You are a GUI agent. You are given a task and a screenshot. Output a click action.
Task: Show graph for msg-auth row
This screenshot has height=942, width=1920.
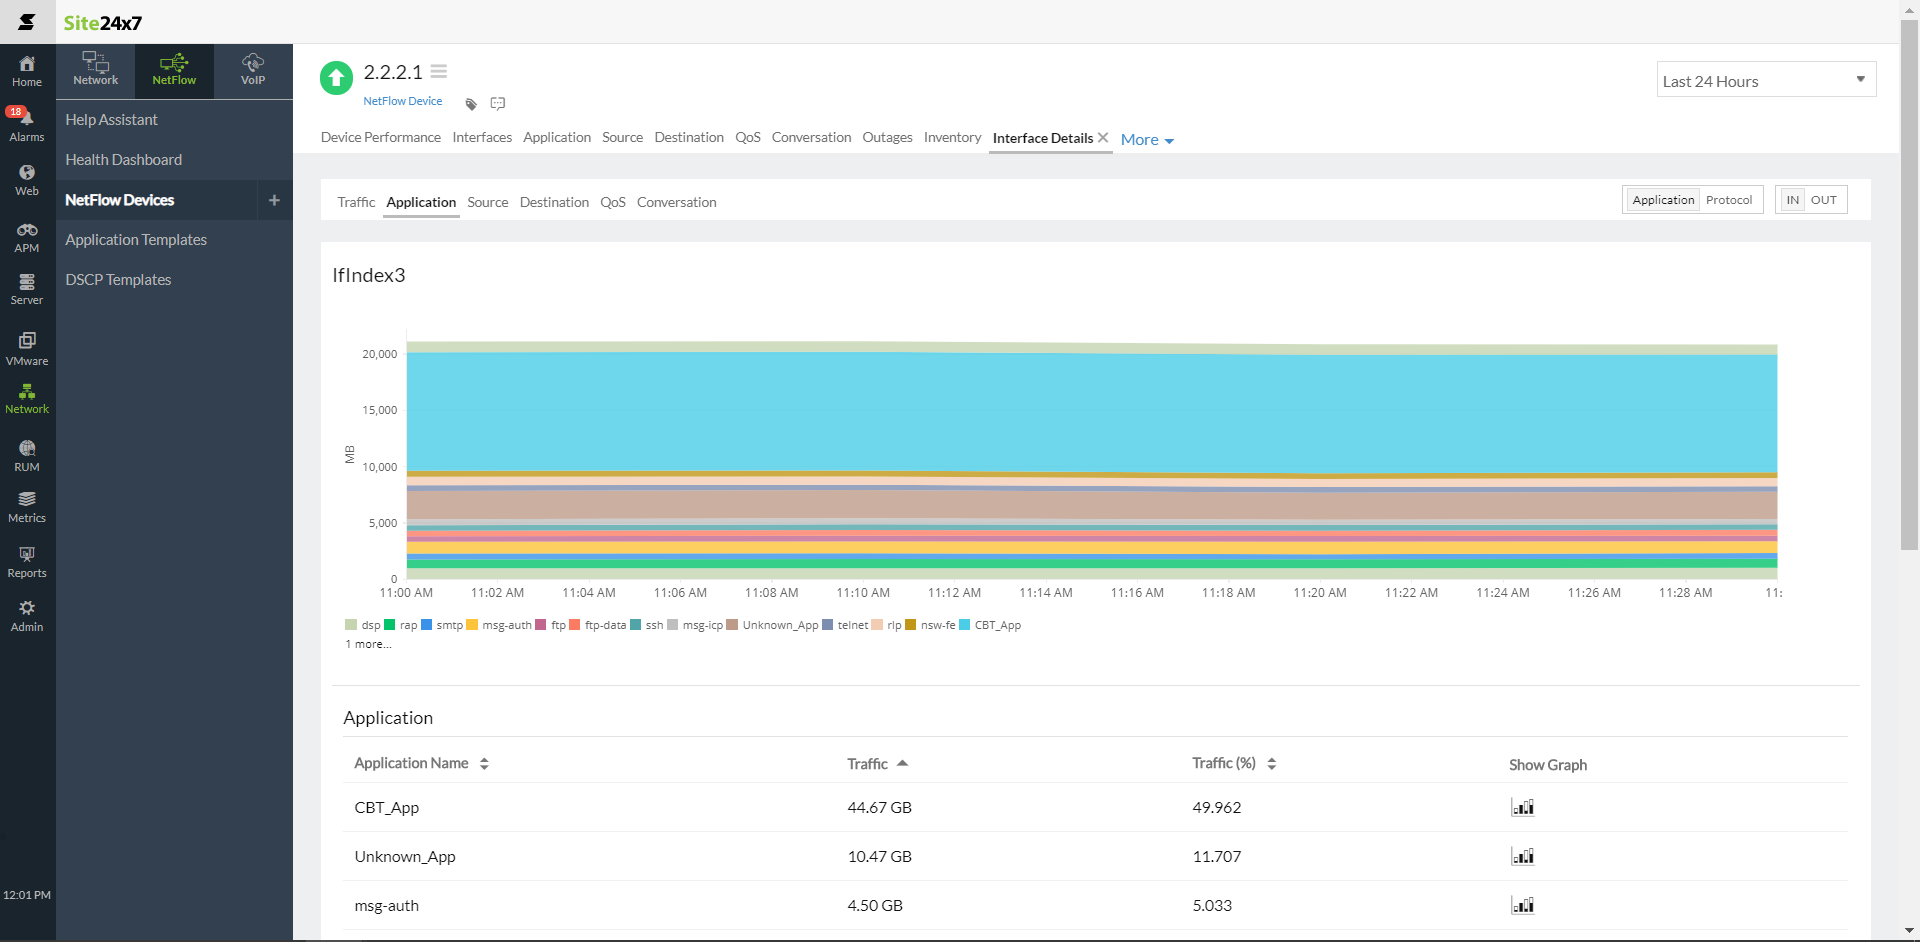(1522, 905)
